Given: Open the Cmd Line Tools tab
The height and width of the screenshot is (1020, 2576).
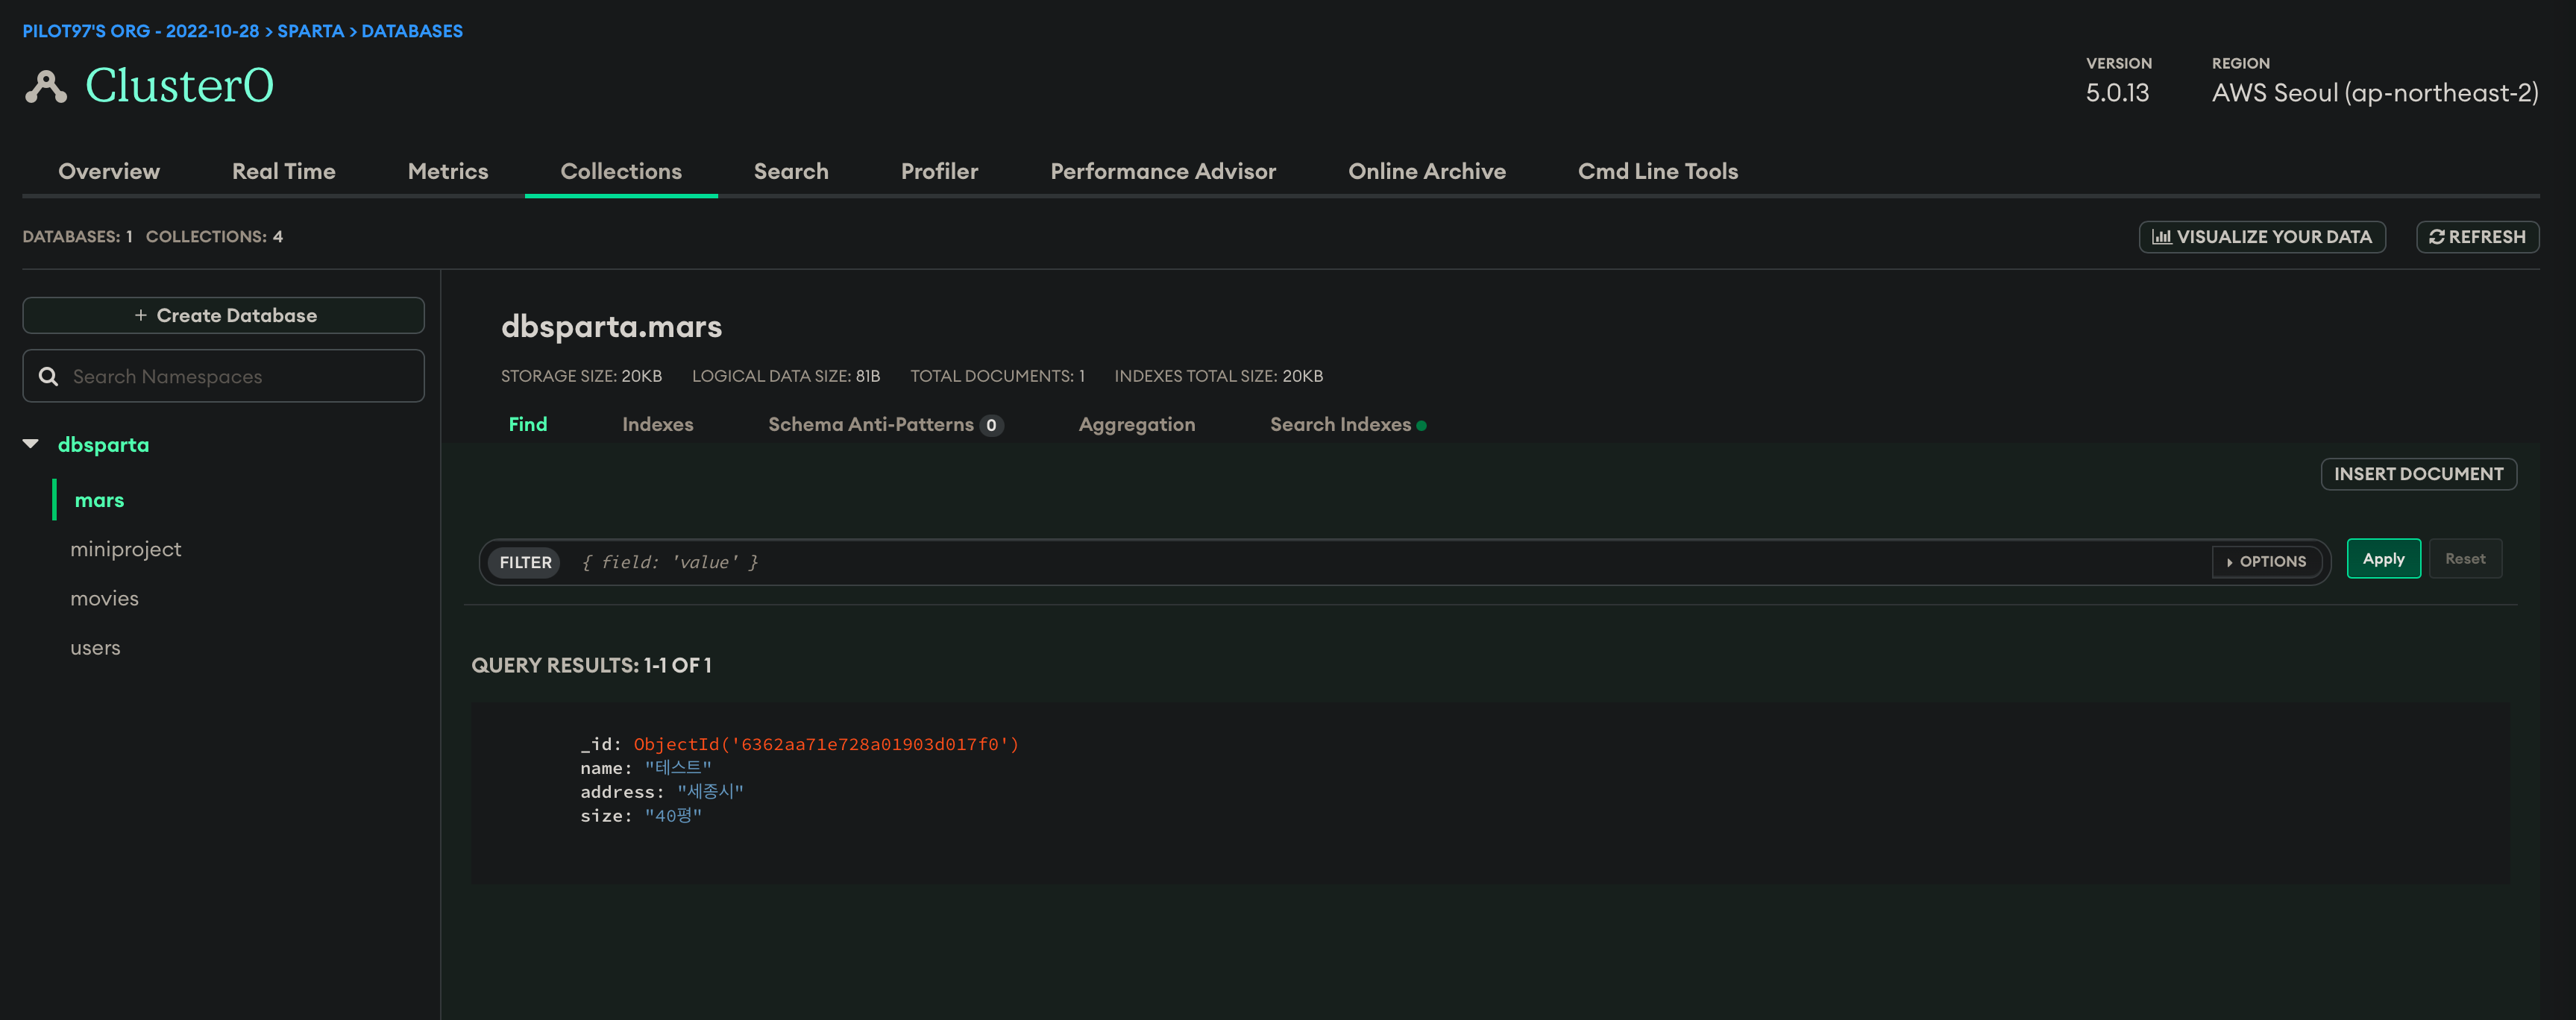Looking at the screenshot, I should coord(1658,171).
